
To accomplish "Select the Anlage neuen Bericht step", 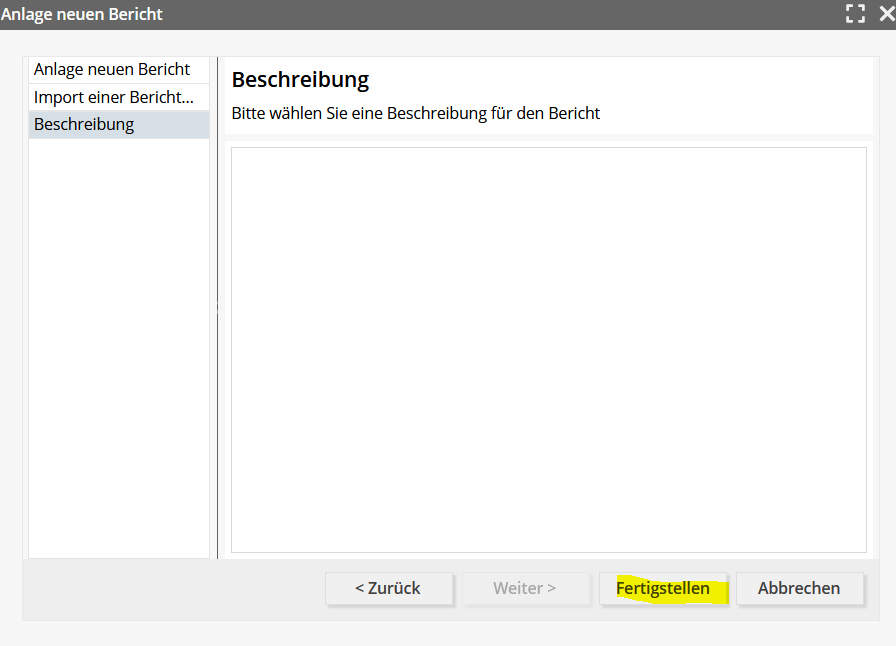I will (x=112, y=70).
